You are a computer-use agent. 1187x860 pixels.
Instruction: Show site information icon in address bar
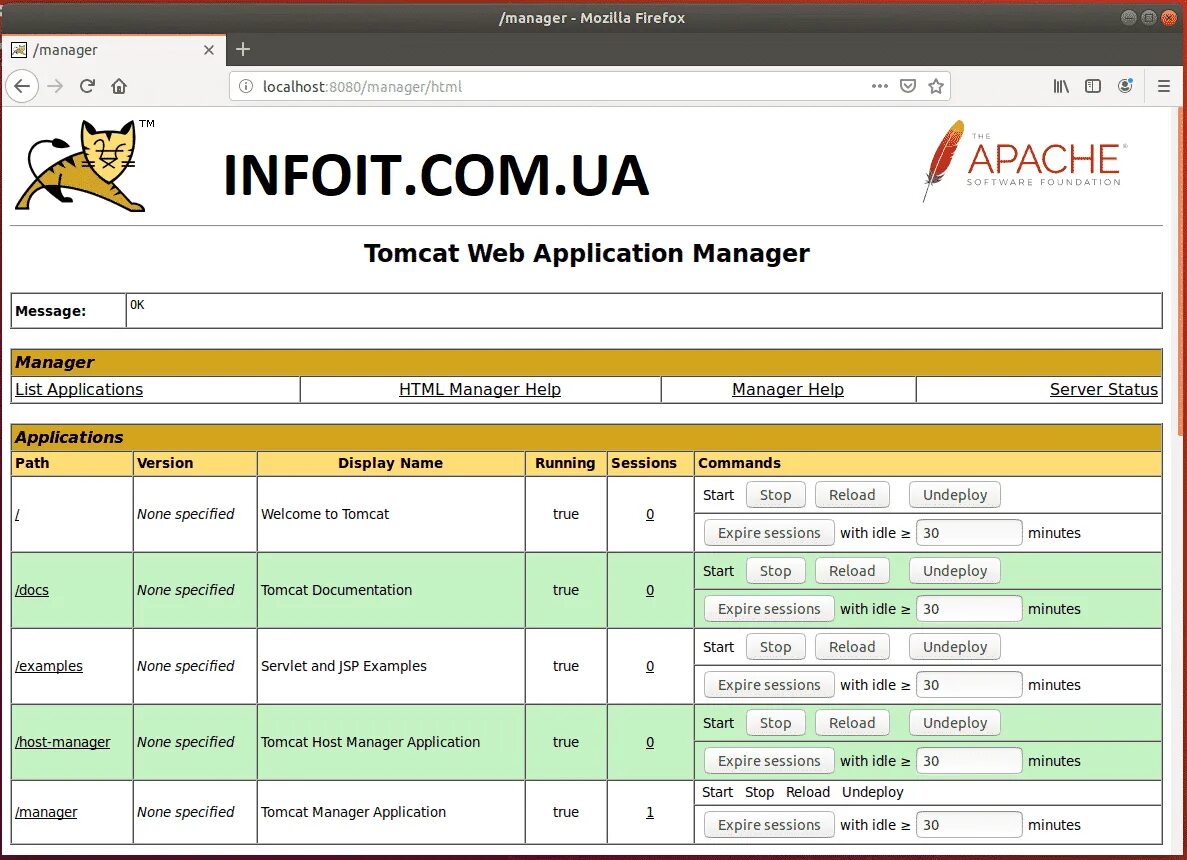click(246, 86)
